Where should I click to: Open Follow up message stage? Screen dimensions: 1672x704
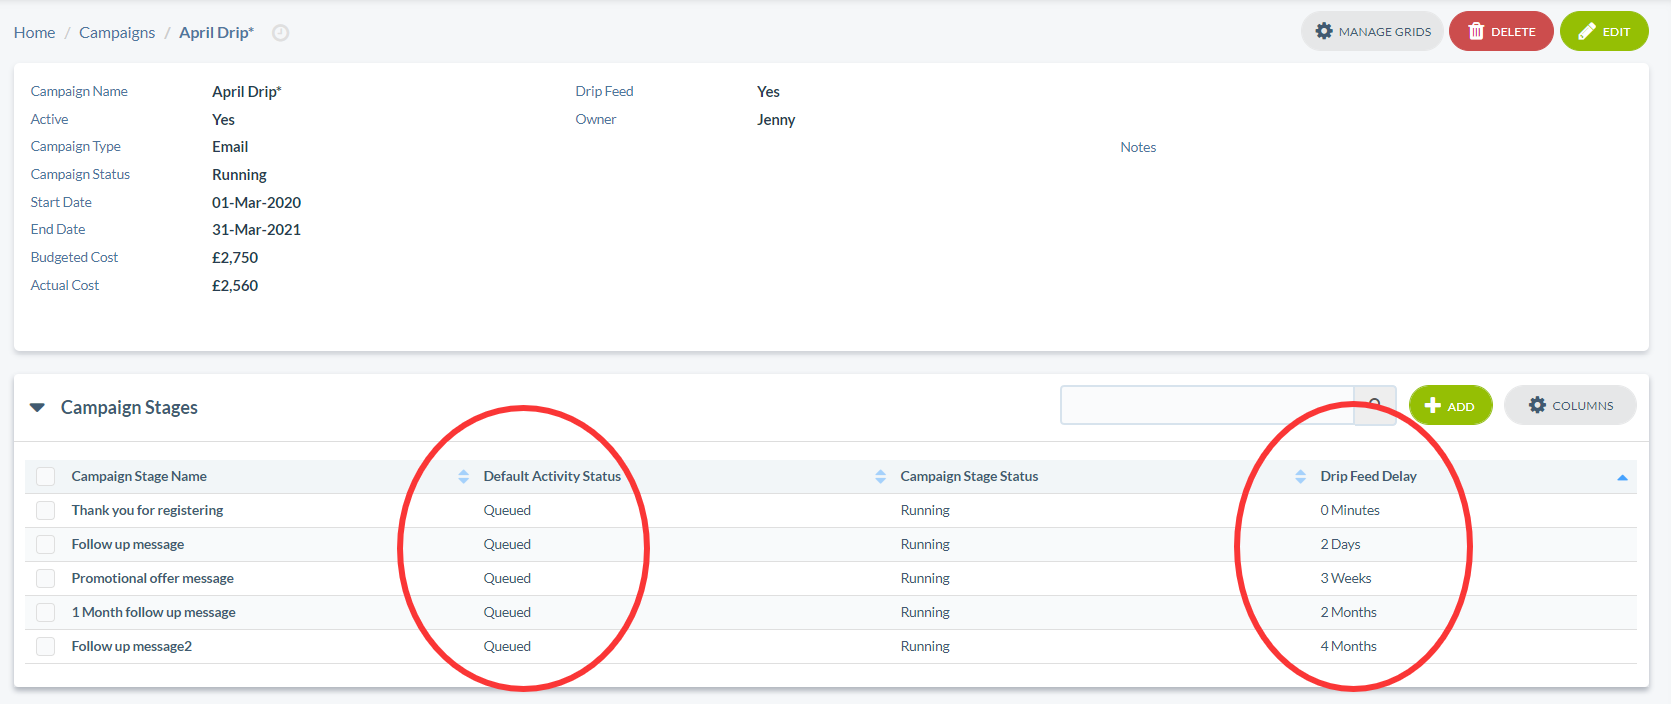tap(128, 544)
